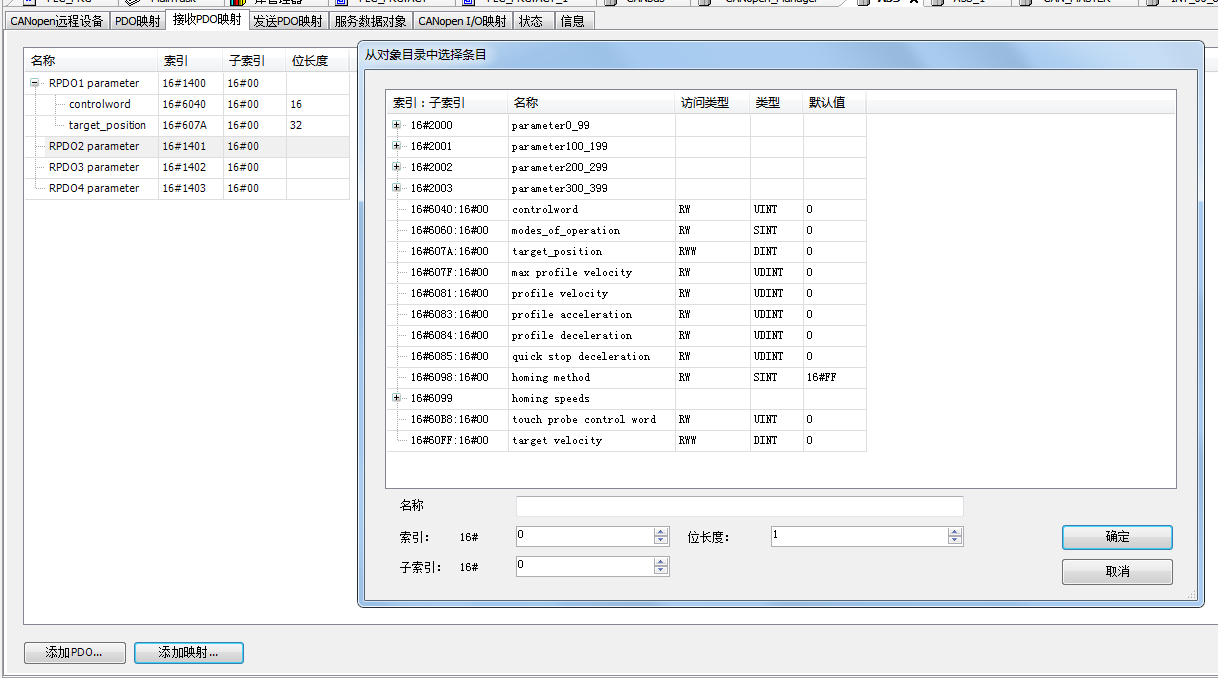
Task: Switch to the 状态 tab
Action: (531, 20)
